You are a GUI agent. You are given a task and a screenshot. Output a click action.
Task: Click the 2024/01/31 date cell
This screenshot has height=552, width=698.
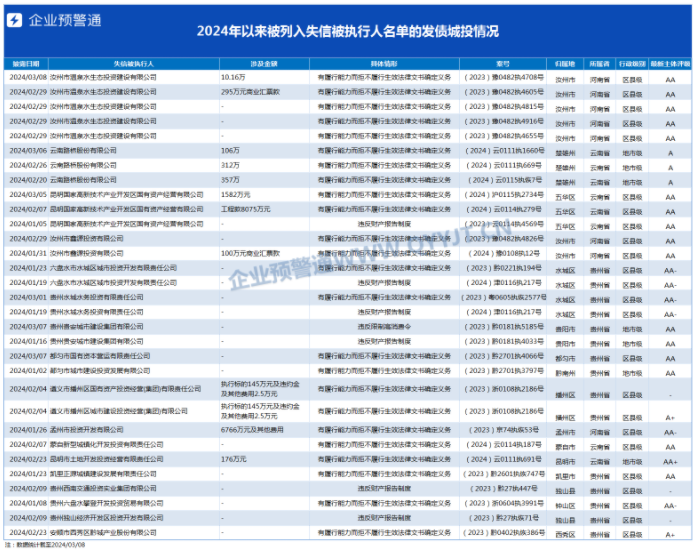click(x=28, y=253)
